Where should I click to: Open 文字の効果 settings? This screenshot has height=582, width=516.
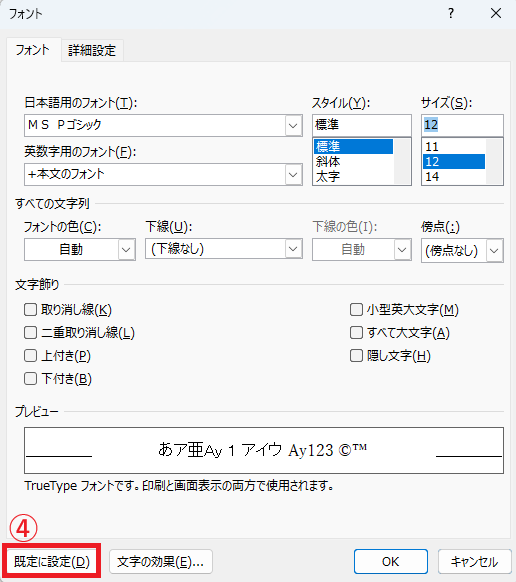click(161, 562)
